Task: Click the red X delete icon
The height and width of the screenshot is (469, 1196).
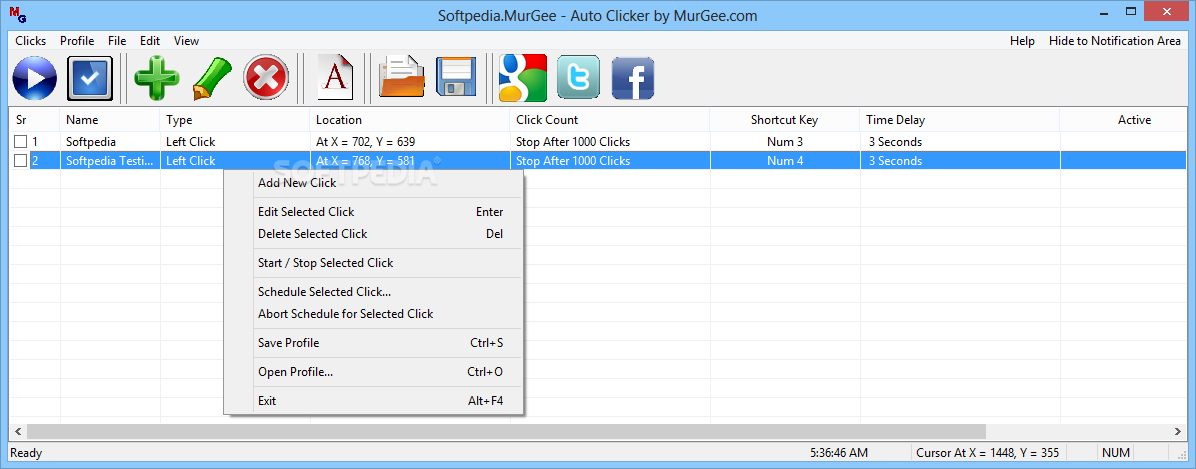Action: pos(265,78)
